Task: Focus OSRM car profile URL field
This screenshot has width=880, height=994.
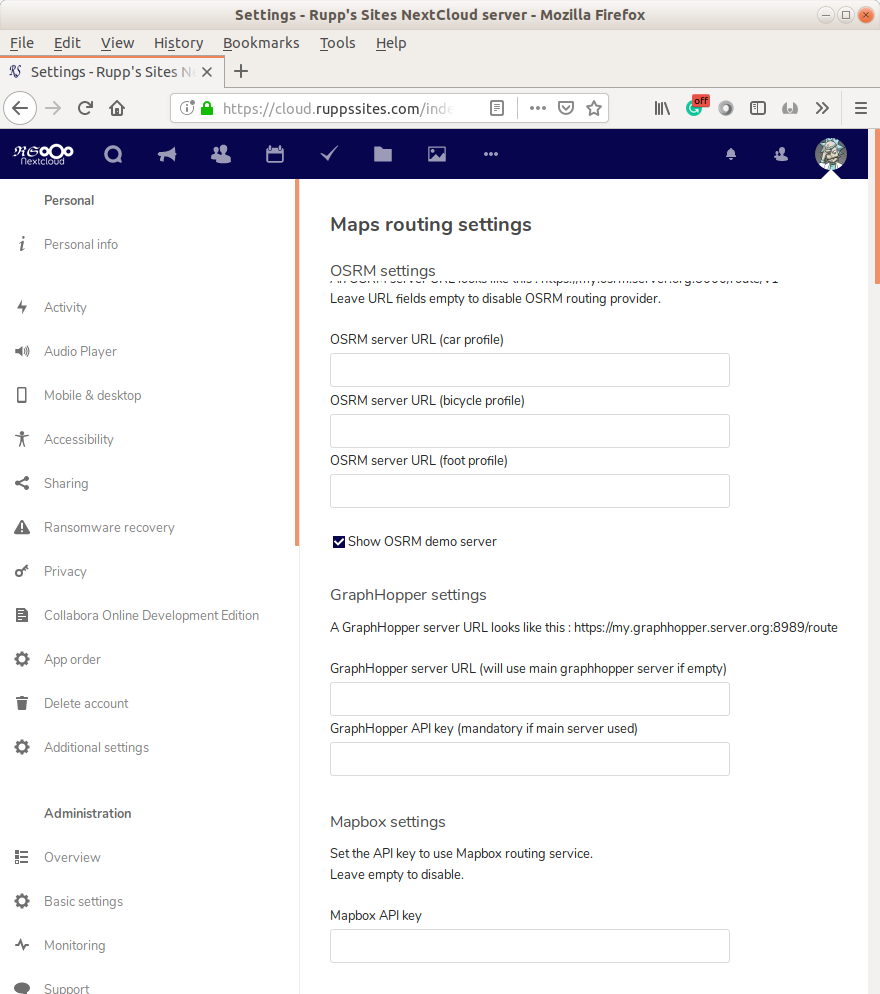Action: point(529,370)
